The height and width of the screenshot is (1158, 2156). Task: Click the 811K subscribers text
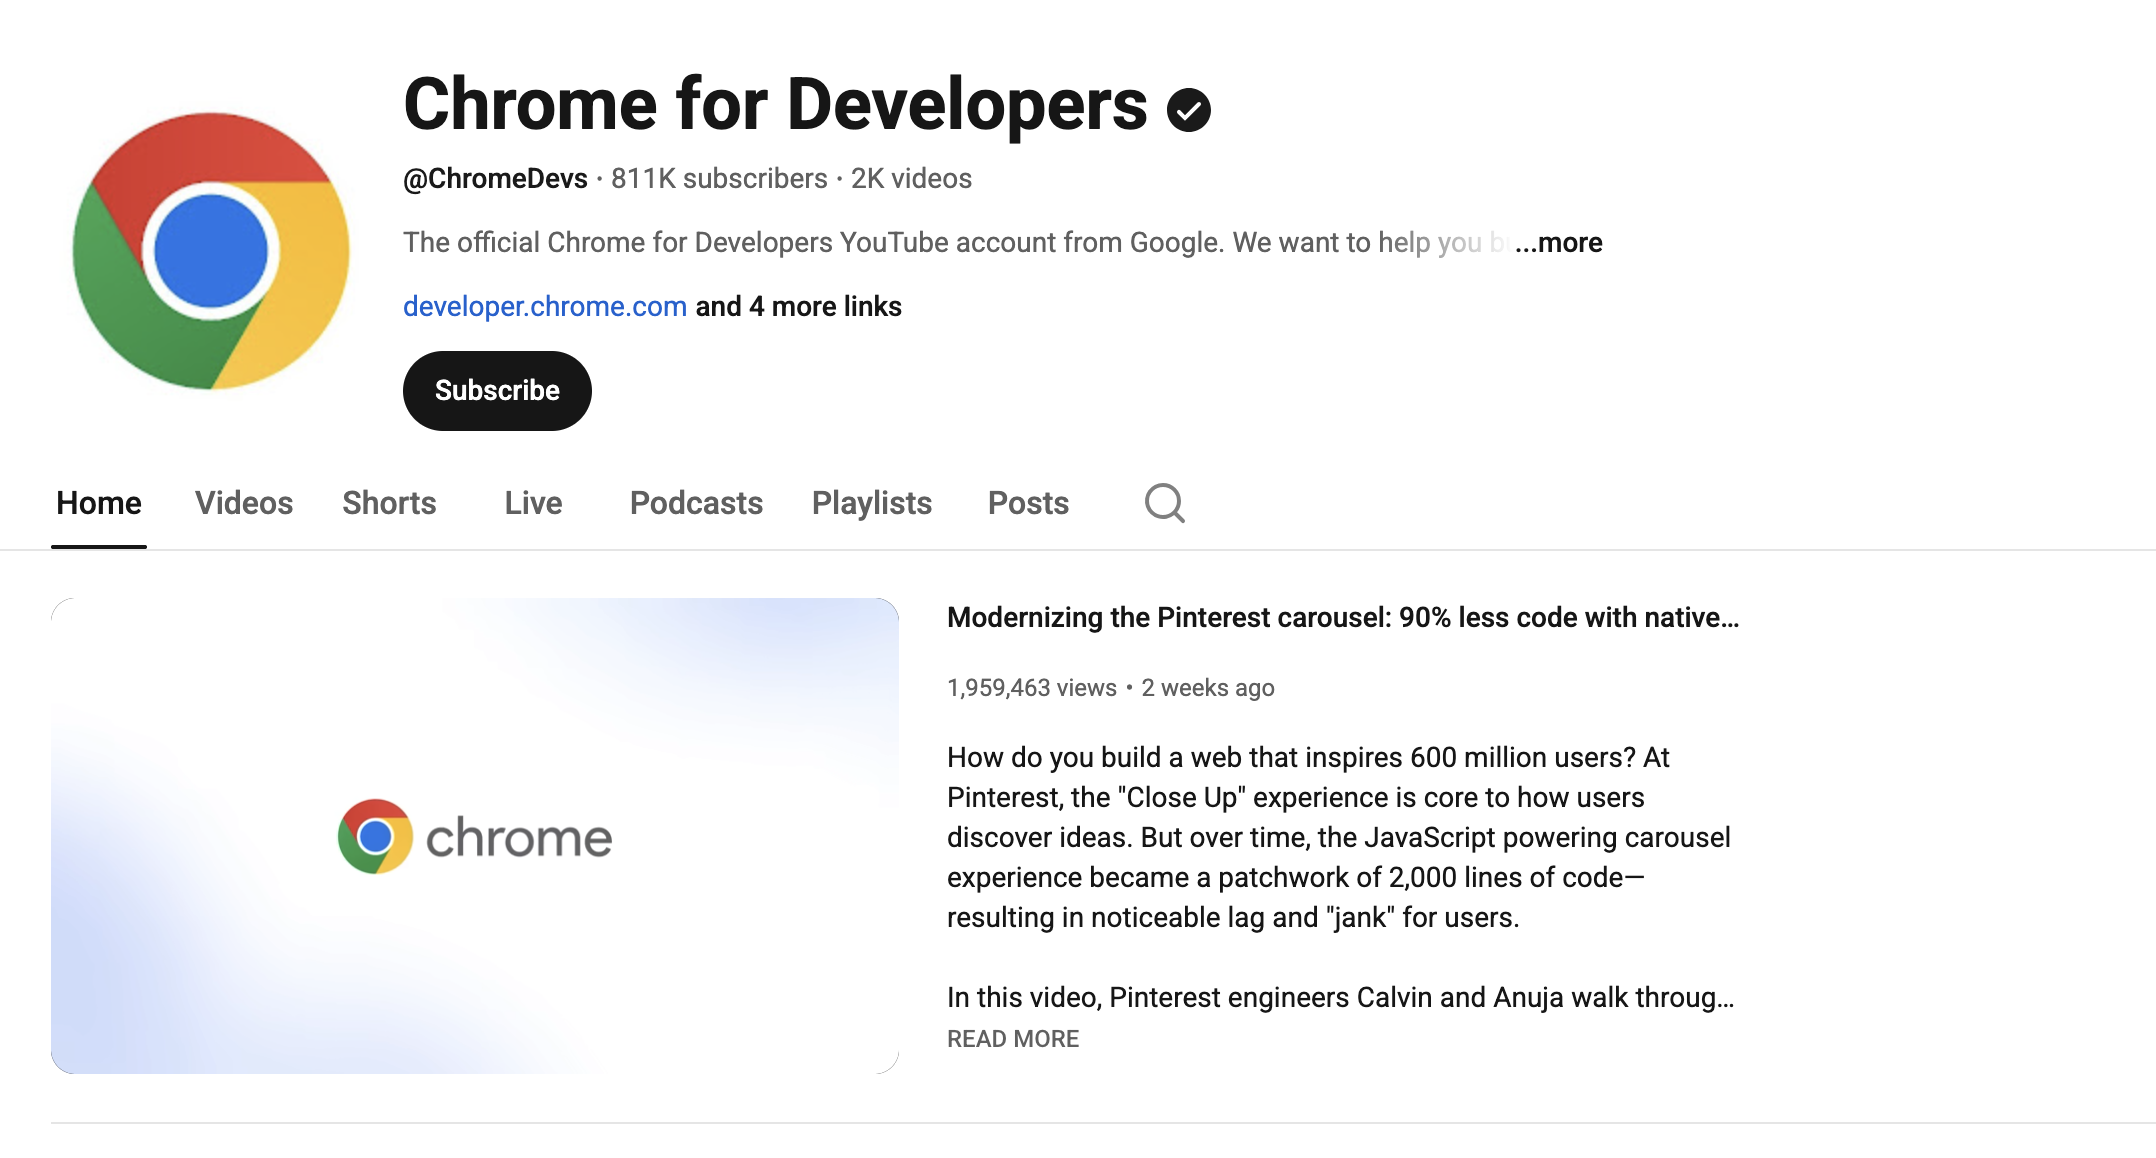tap(719, 179)
